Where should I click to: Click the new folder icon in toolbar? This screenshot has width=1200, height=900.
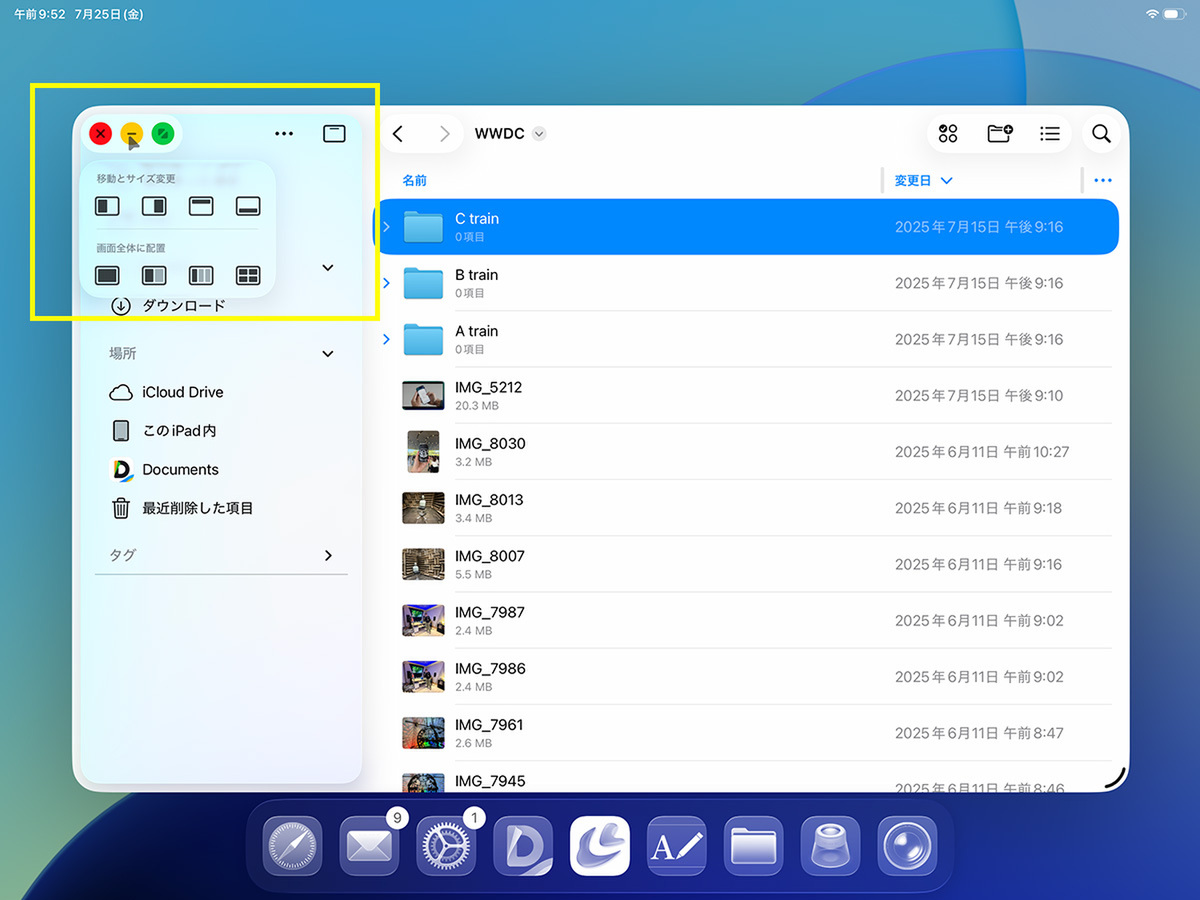(x=999, y=134)
